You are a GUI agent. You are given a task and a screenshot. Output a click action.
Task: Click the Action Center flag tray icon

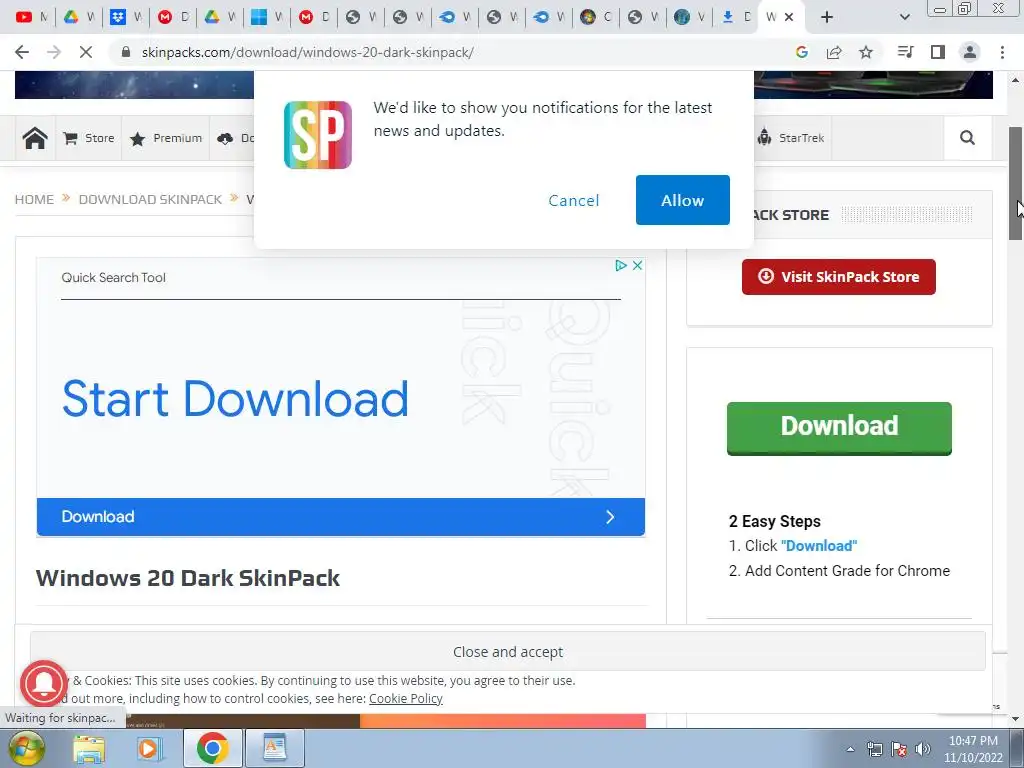[899, 749]
